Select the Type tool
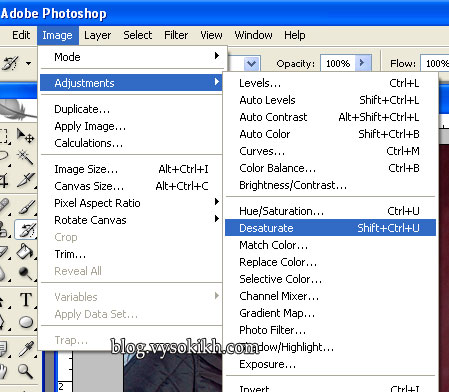 tap(25, 300)
